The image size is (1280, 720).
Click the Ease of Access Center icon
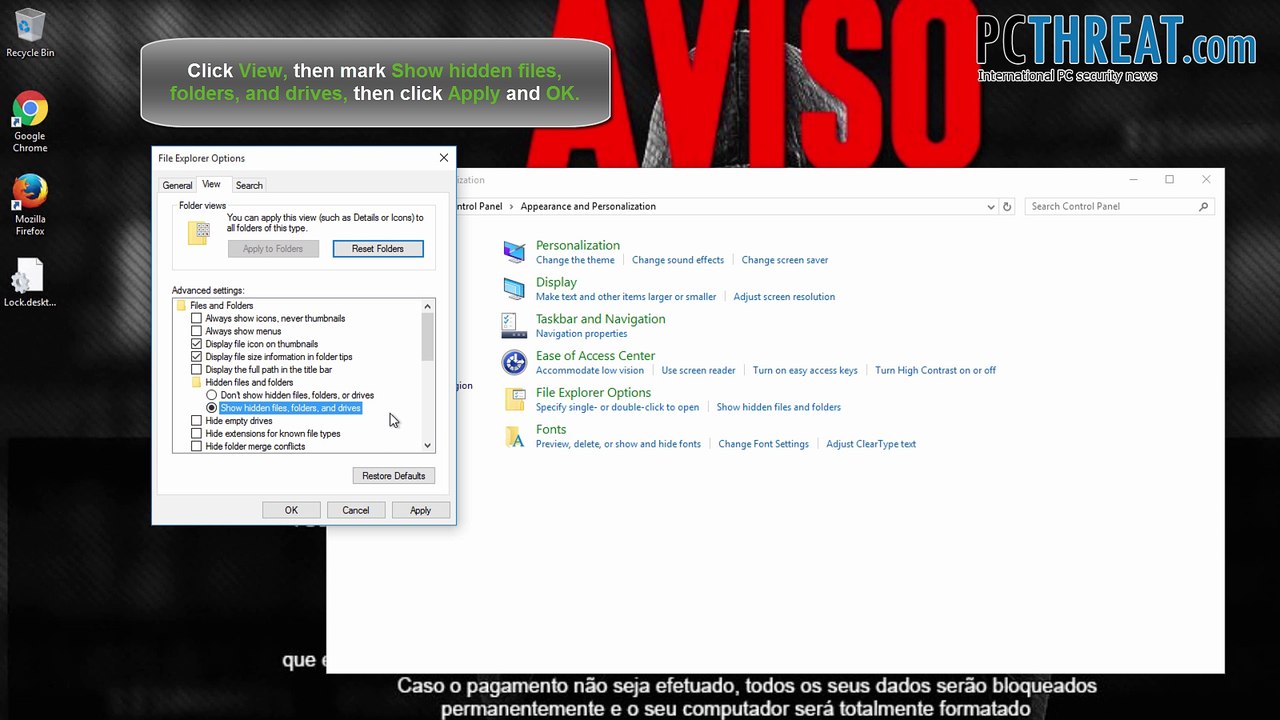514,362
